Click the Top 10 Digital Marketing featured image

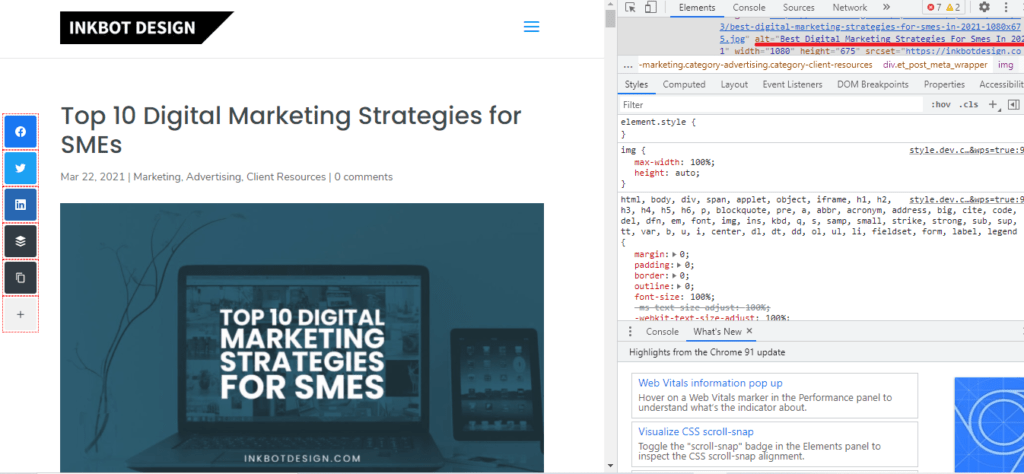[302, 338]
